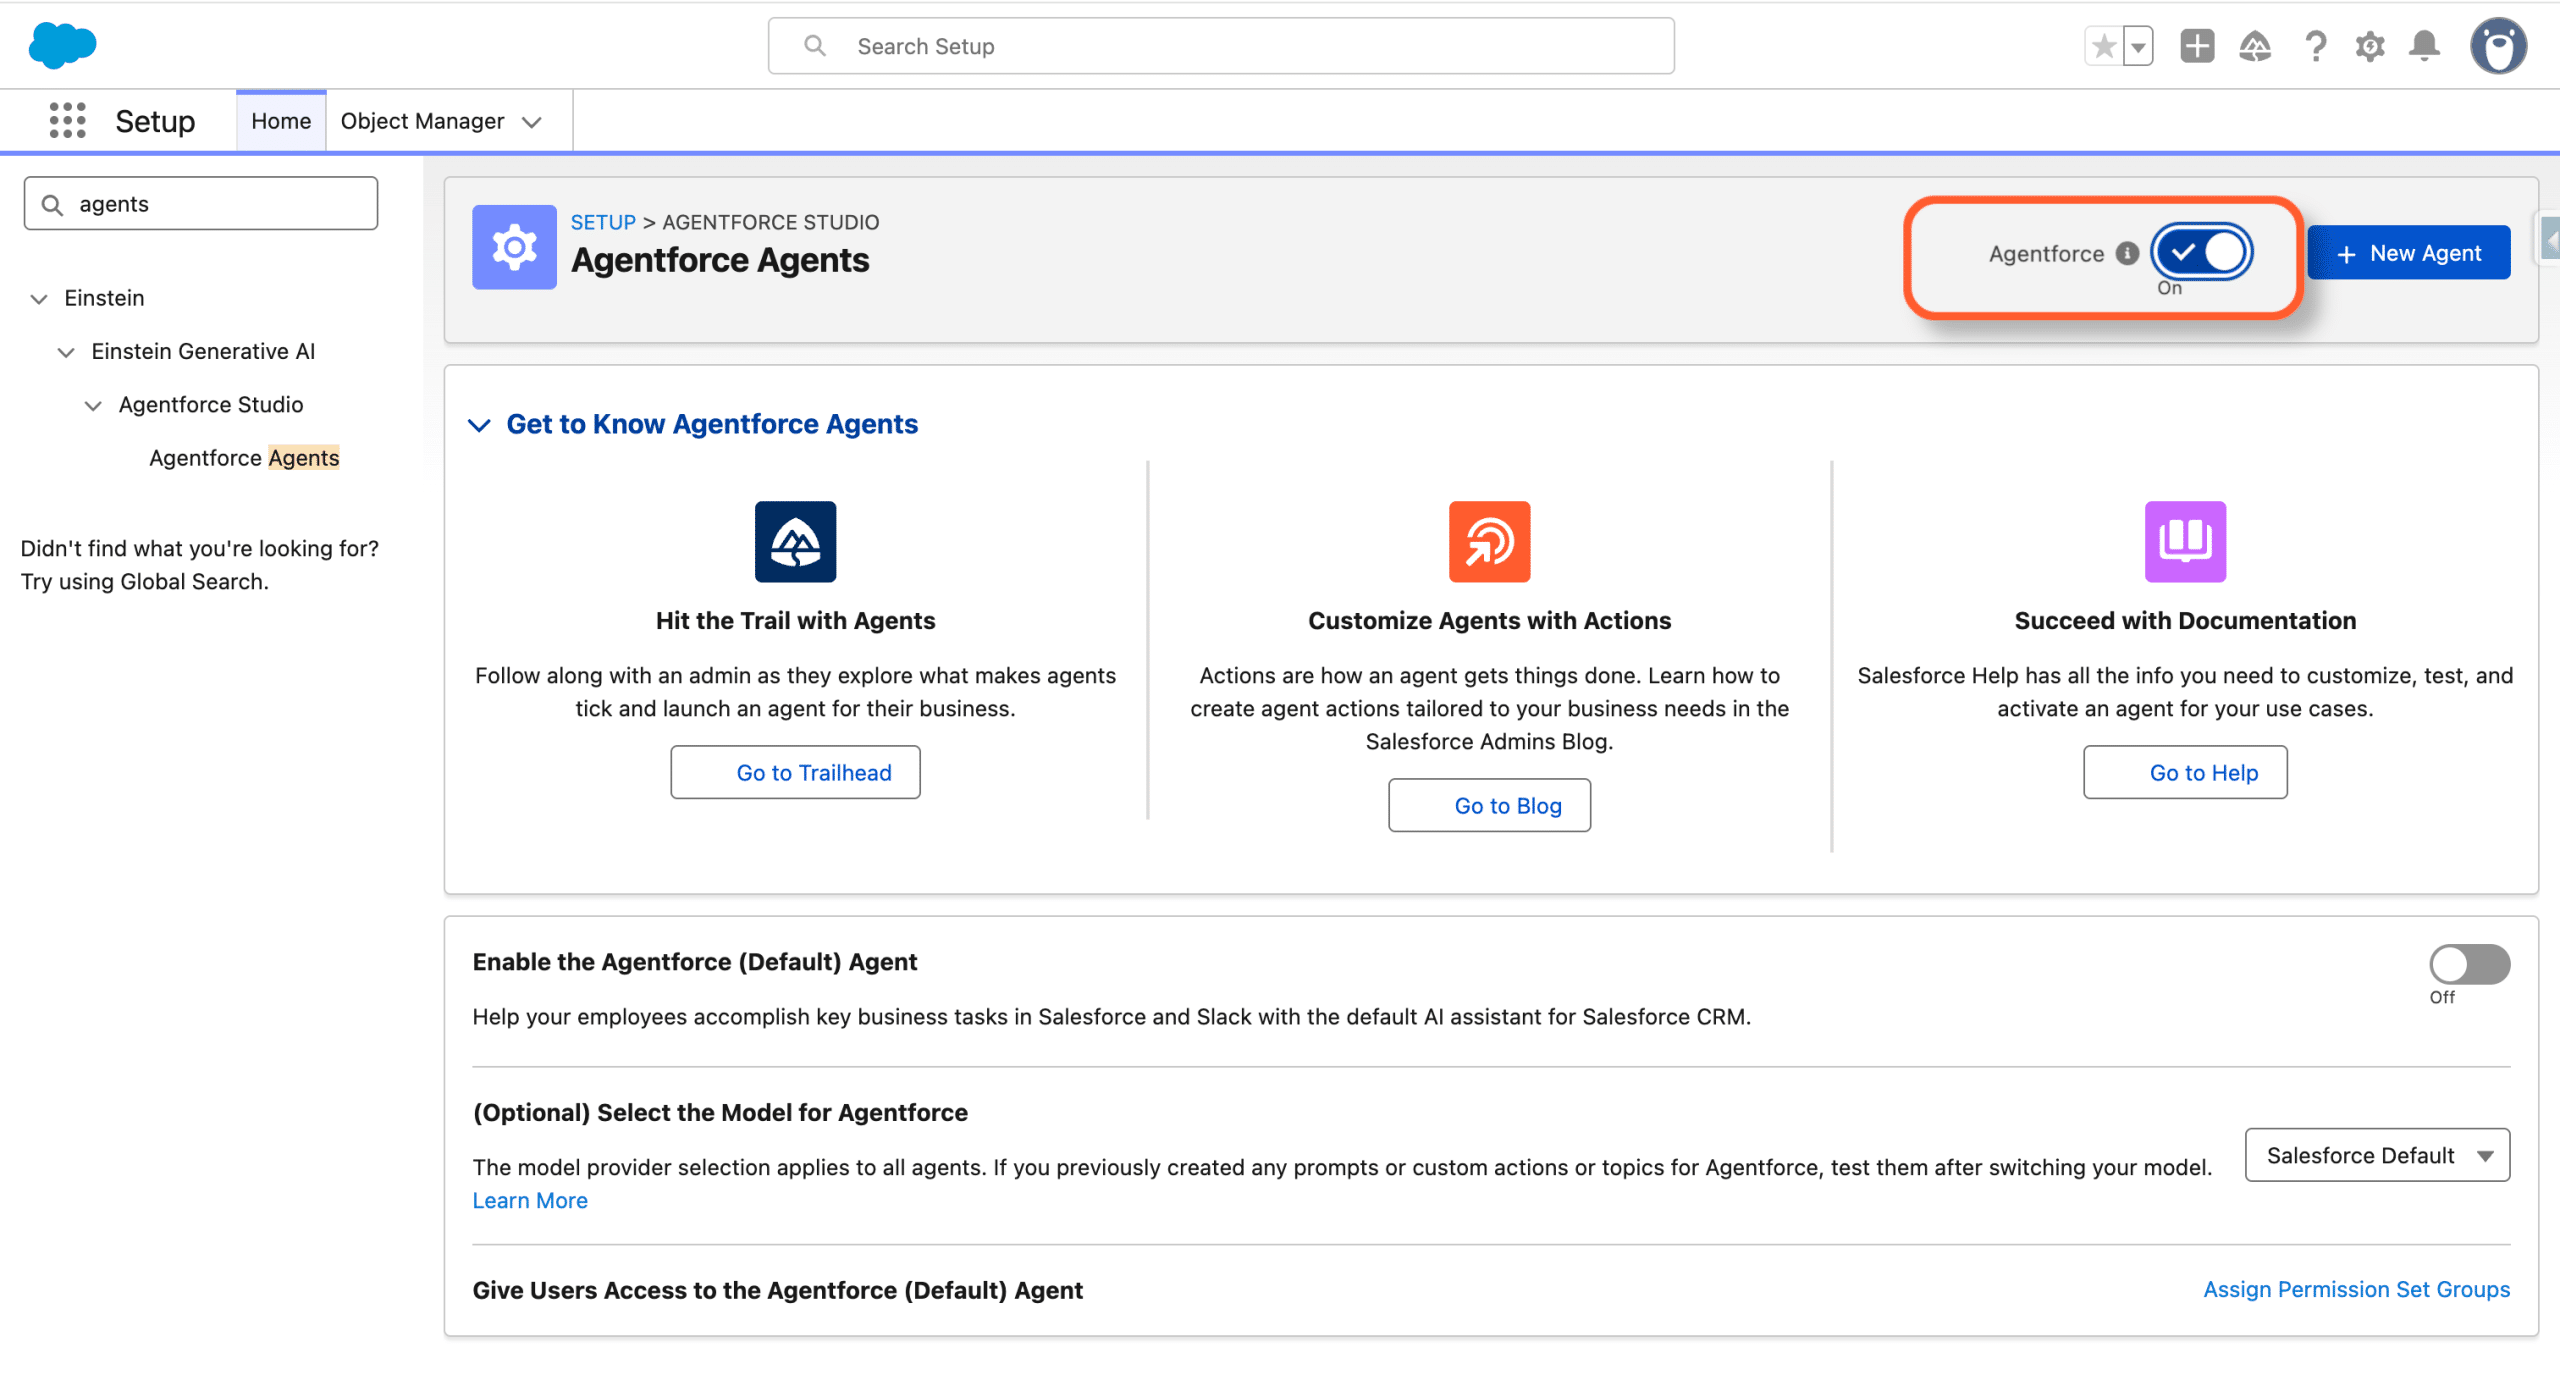The width and height of the screenshot is (2560, 1397).
Task: Enable the Agentforce (Default) Agent toggle
Action: click(2469, 964)
